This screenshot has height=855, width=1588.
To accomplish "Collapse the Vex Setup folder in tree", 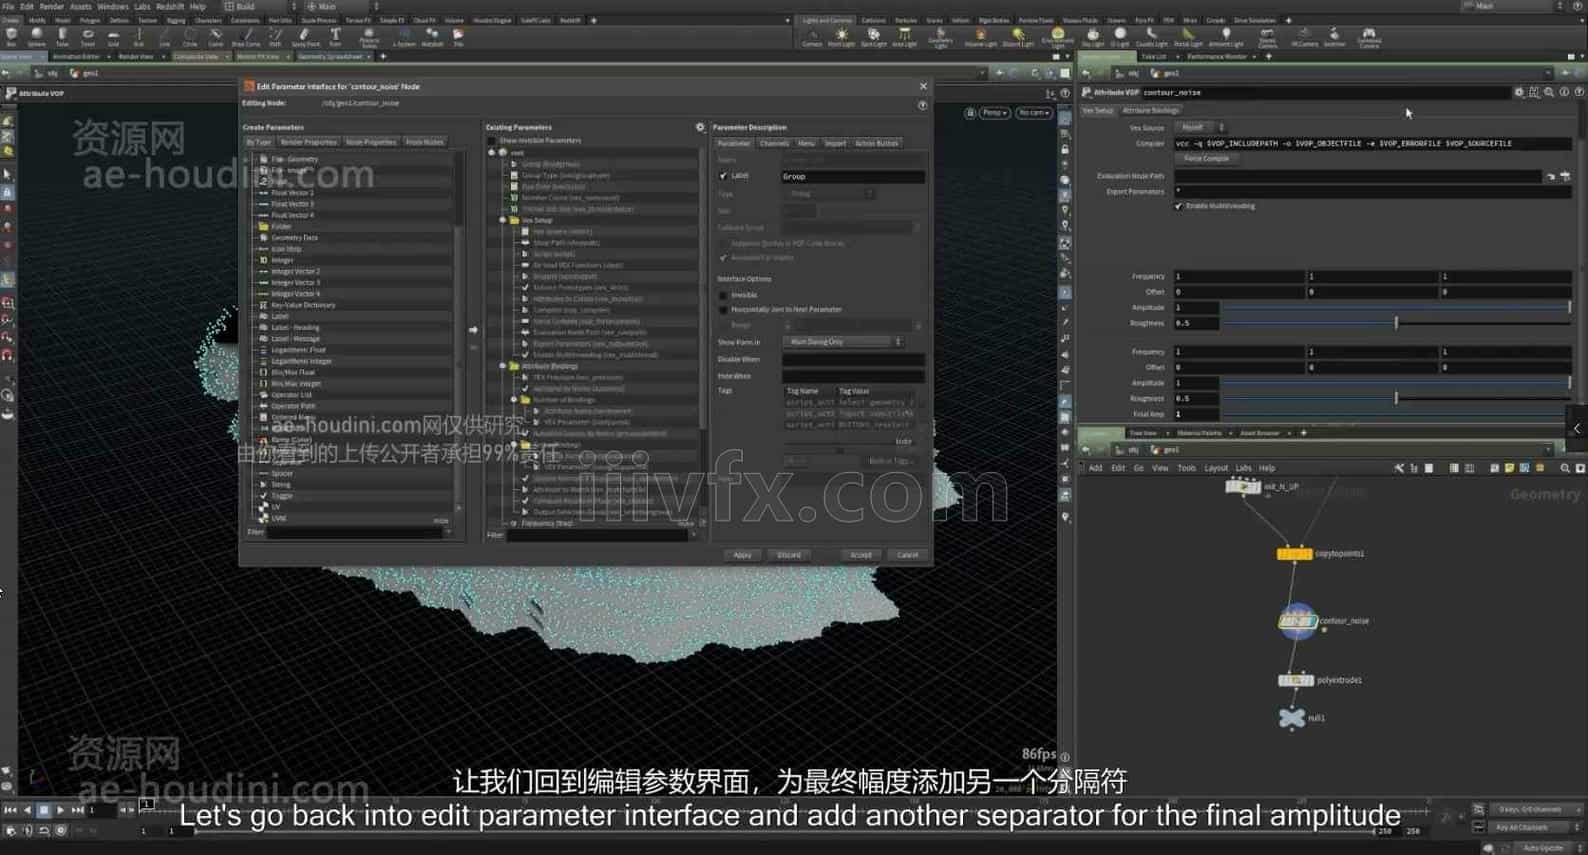I will 503,220.
